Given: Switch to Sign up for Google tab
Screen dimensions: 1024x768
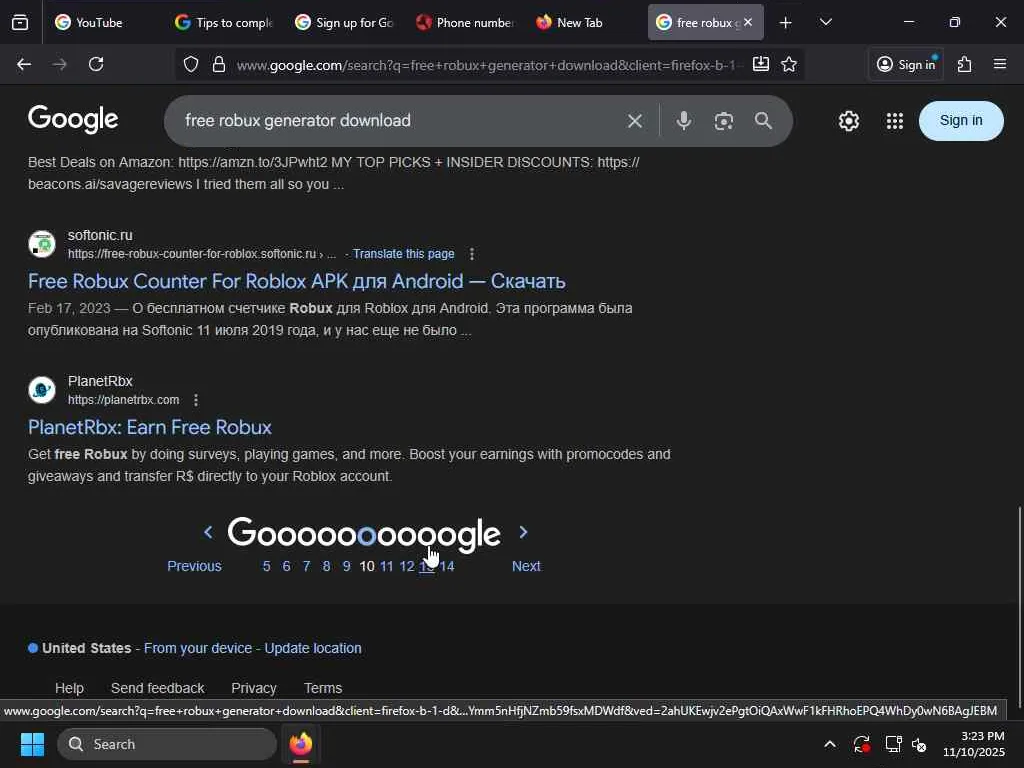Looking at the screenshot, I should [x=344, y=23].
